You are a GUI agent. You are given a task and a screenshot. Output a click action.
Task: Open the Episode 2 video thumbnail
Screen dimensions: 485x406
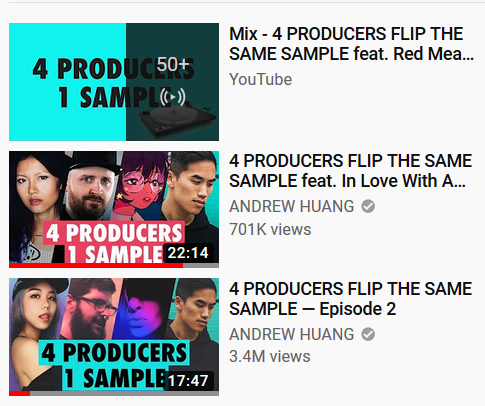[x=114, y=337]
